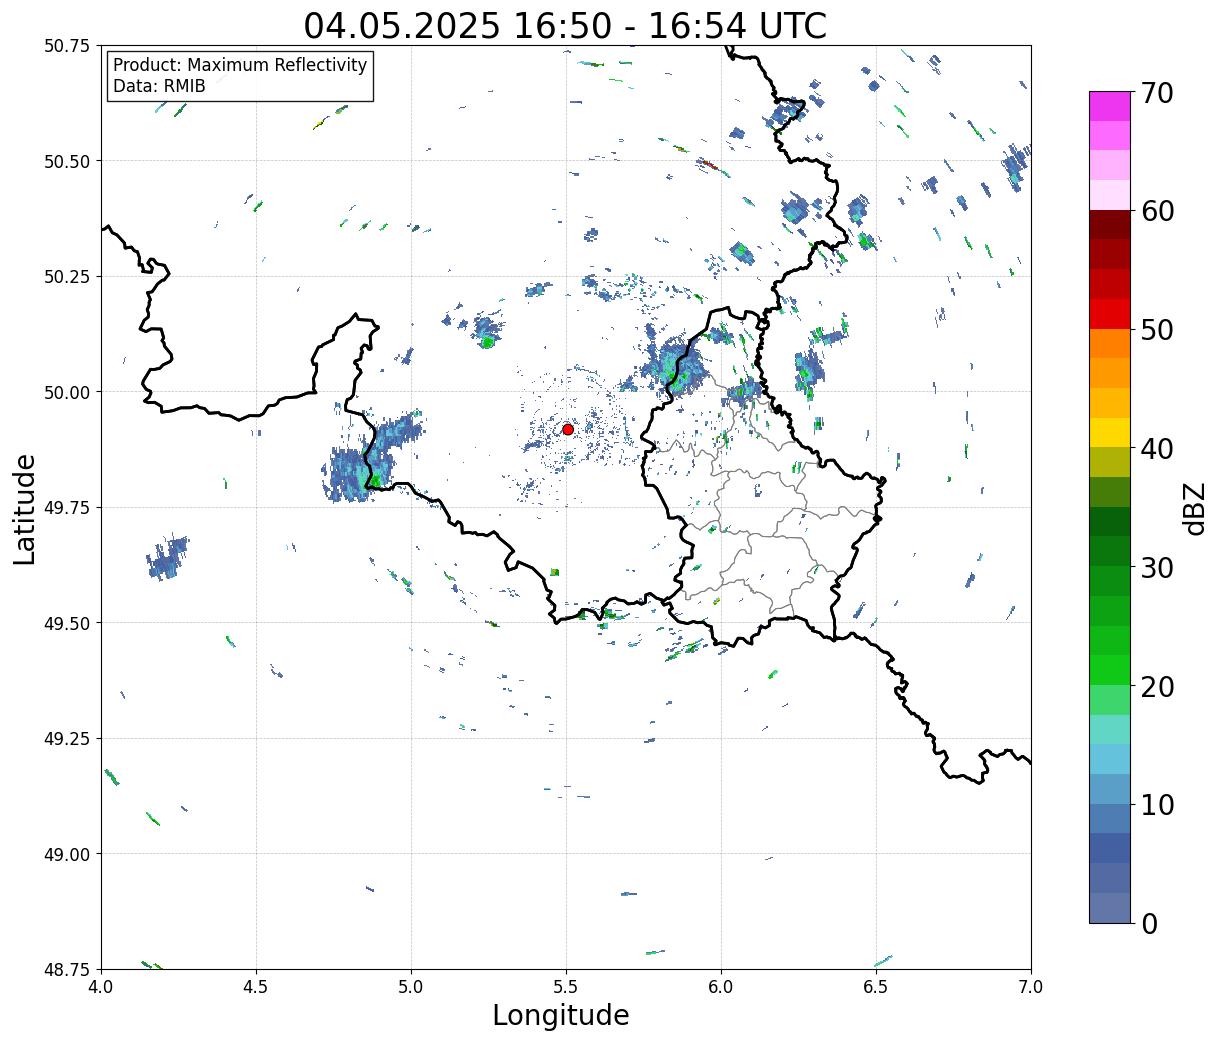Click the red radar location marker
The image size is (1219, 1040).
pyautogui.click(x=567, y=429)
